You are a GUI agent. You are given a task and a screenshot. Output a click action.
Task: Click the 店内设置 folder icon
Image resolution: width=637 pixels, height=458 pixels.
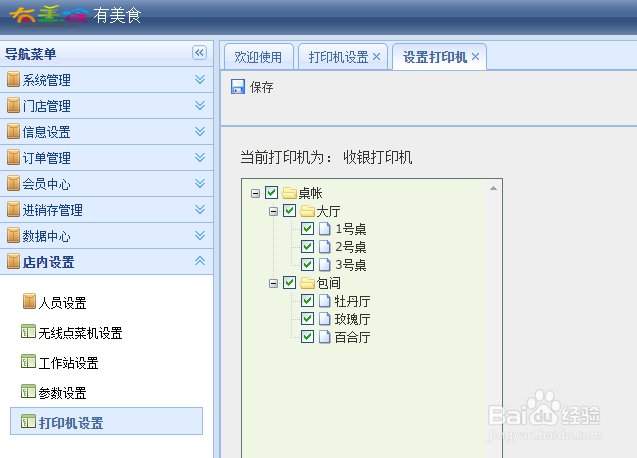click(13, 261)
